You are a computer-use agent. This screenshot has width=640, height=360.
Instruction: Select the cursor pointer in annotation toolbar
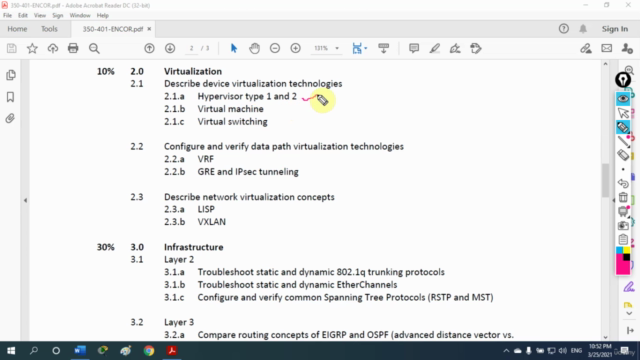coord(623,113)
